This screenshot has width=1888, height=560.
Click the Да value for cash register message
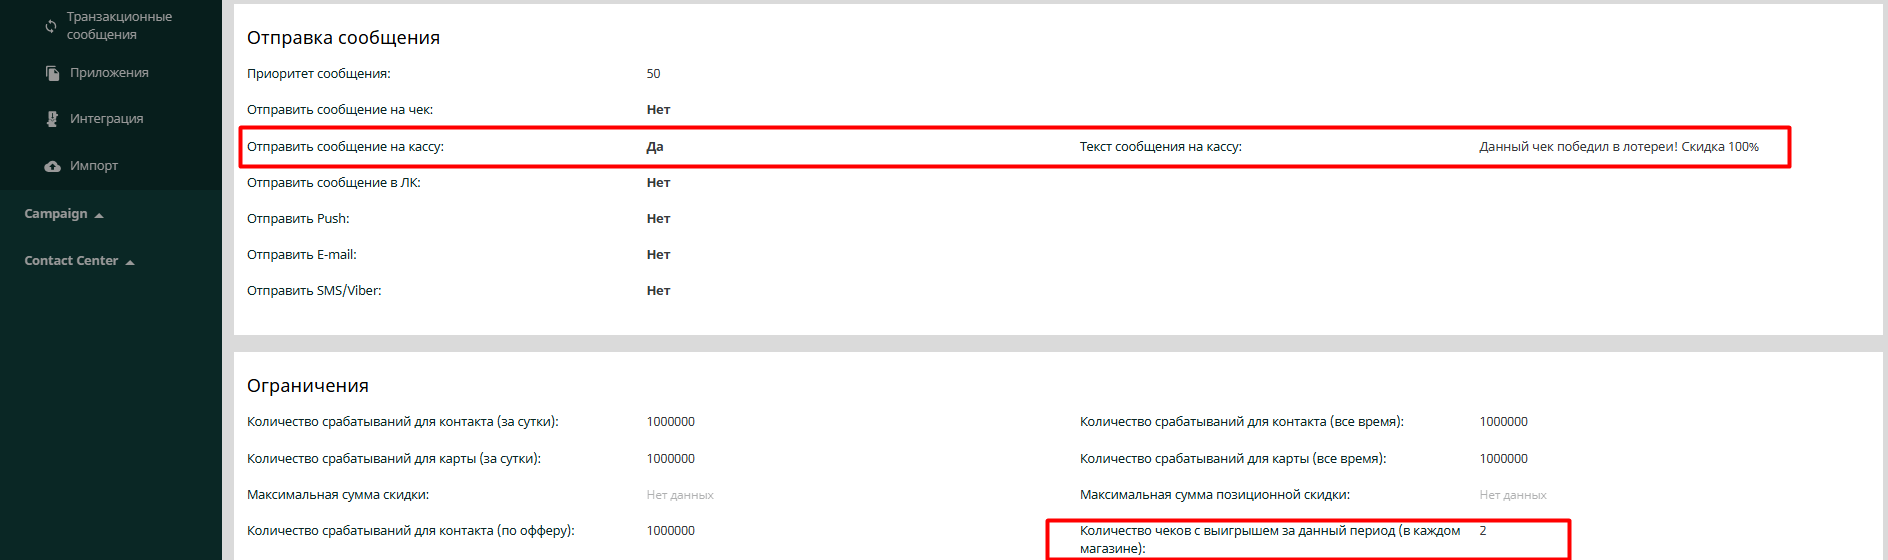coord(655,147)
